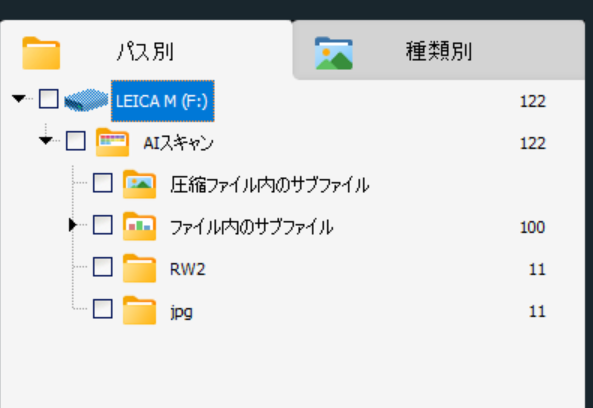Select the jpg folder label

click(181, 312)
